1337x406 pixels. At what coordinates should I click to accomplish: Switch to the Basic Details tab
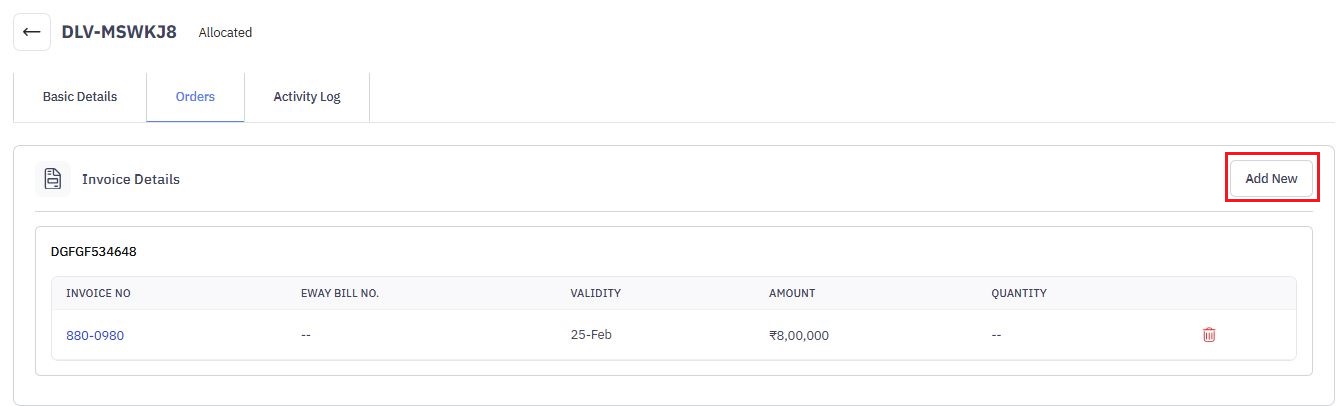(80, 97)
